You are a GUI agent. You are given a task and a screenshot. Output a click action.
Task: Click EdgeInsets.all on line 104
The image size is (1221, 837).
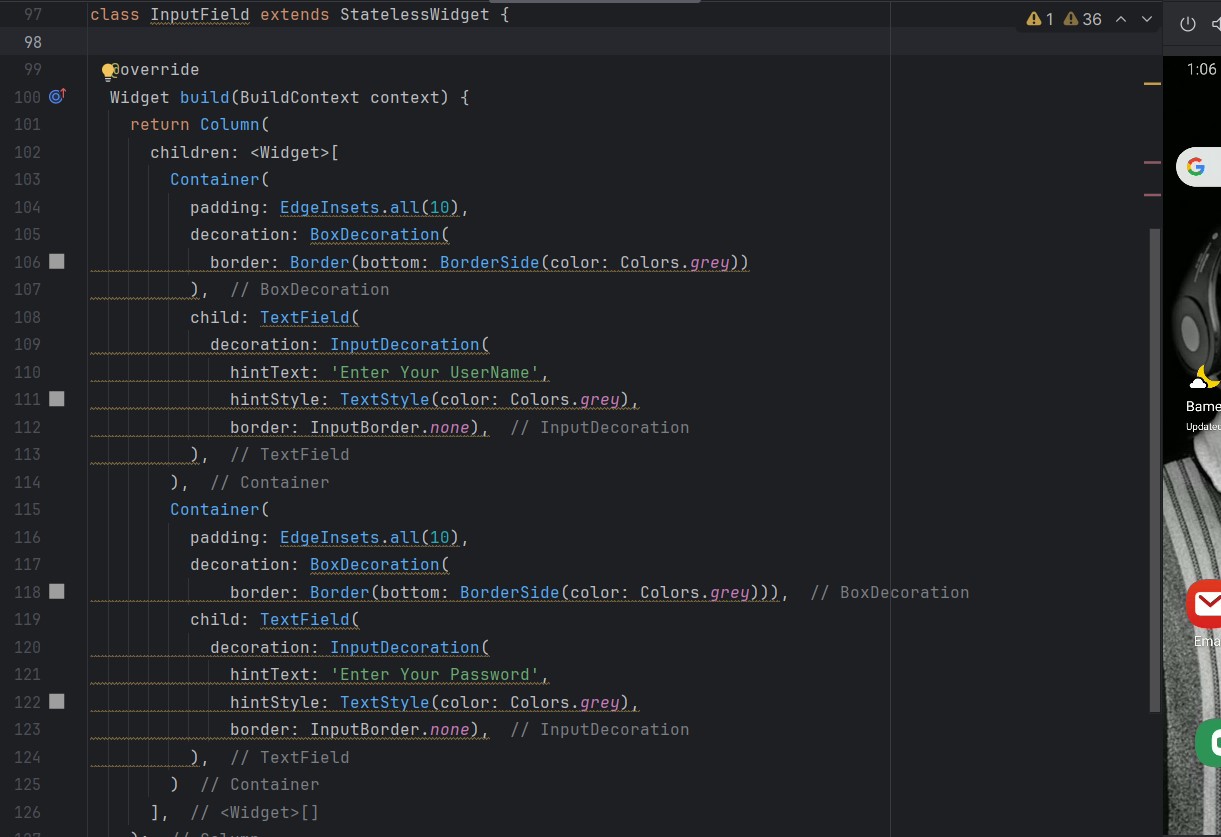[350, 208]
